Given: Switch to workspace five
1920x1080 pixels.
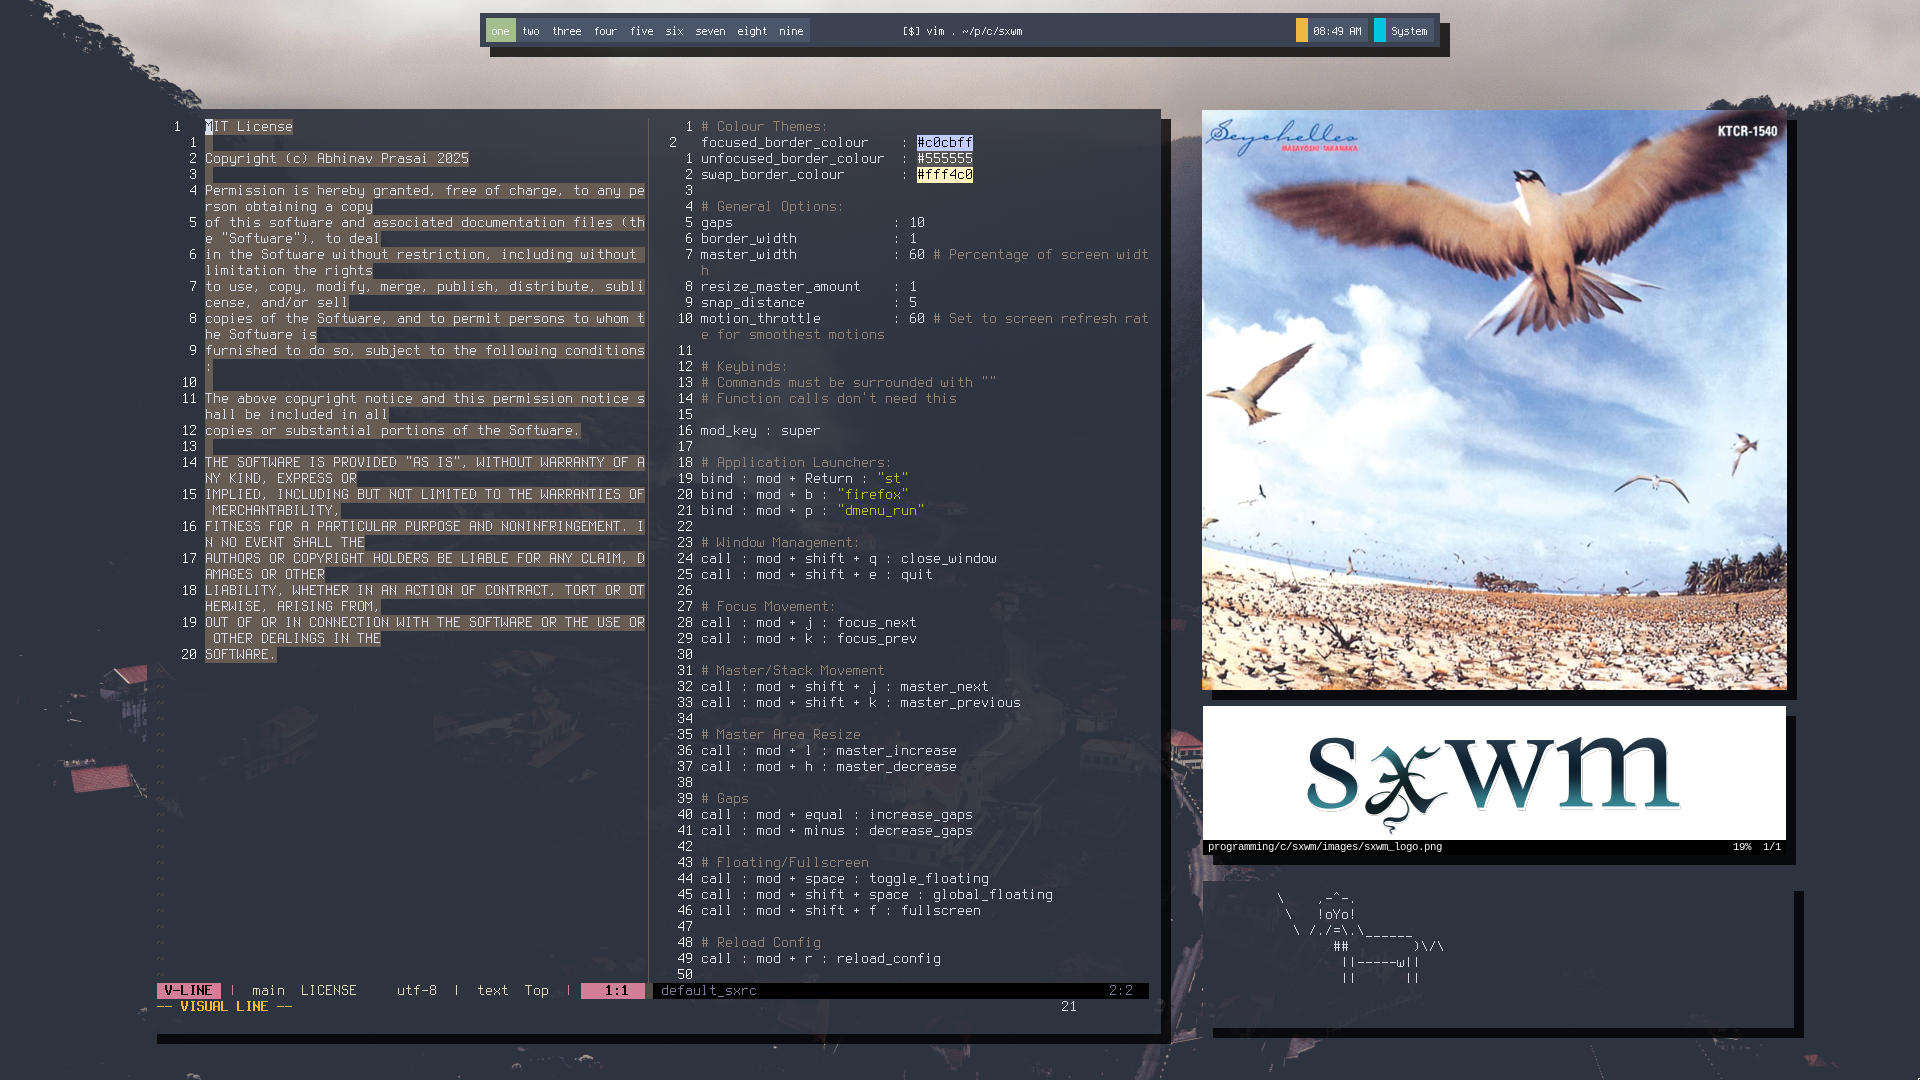Looking at the screenshot, I should click(x=641, y=31).
